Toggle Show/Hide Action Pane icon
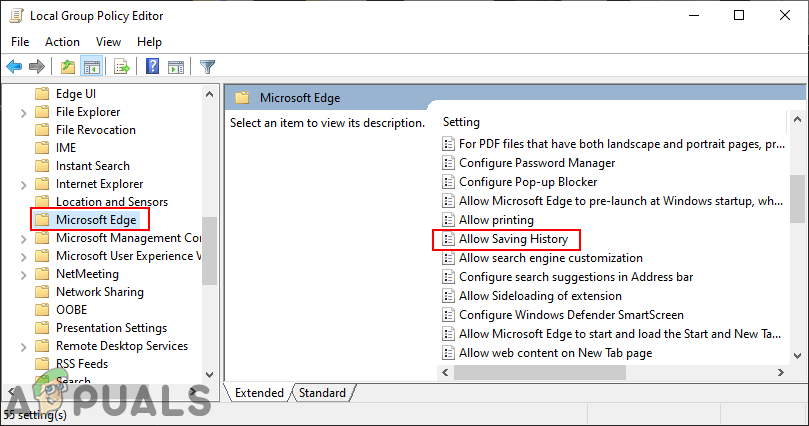 click(176, 67)
